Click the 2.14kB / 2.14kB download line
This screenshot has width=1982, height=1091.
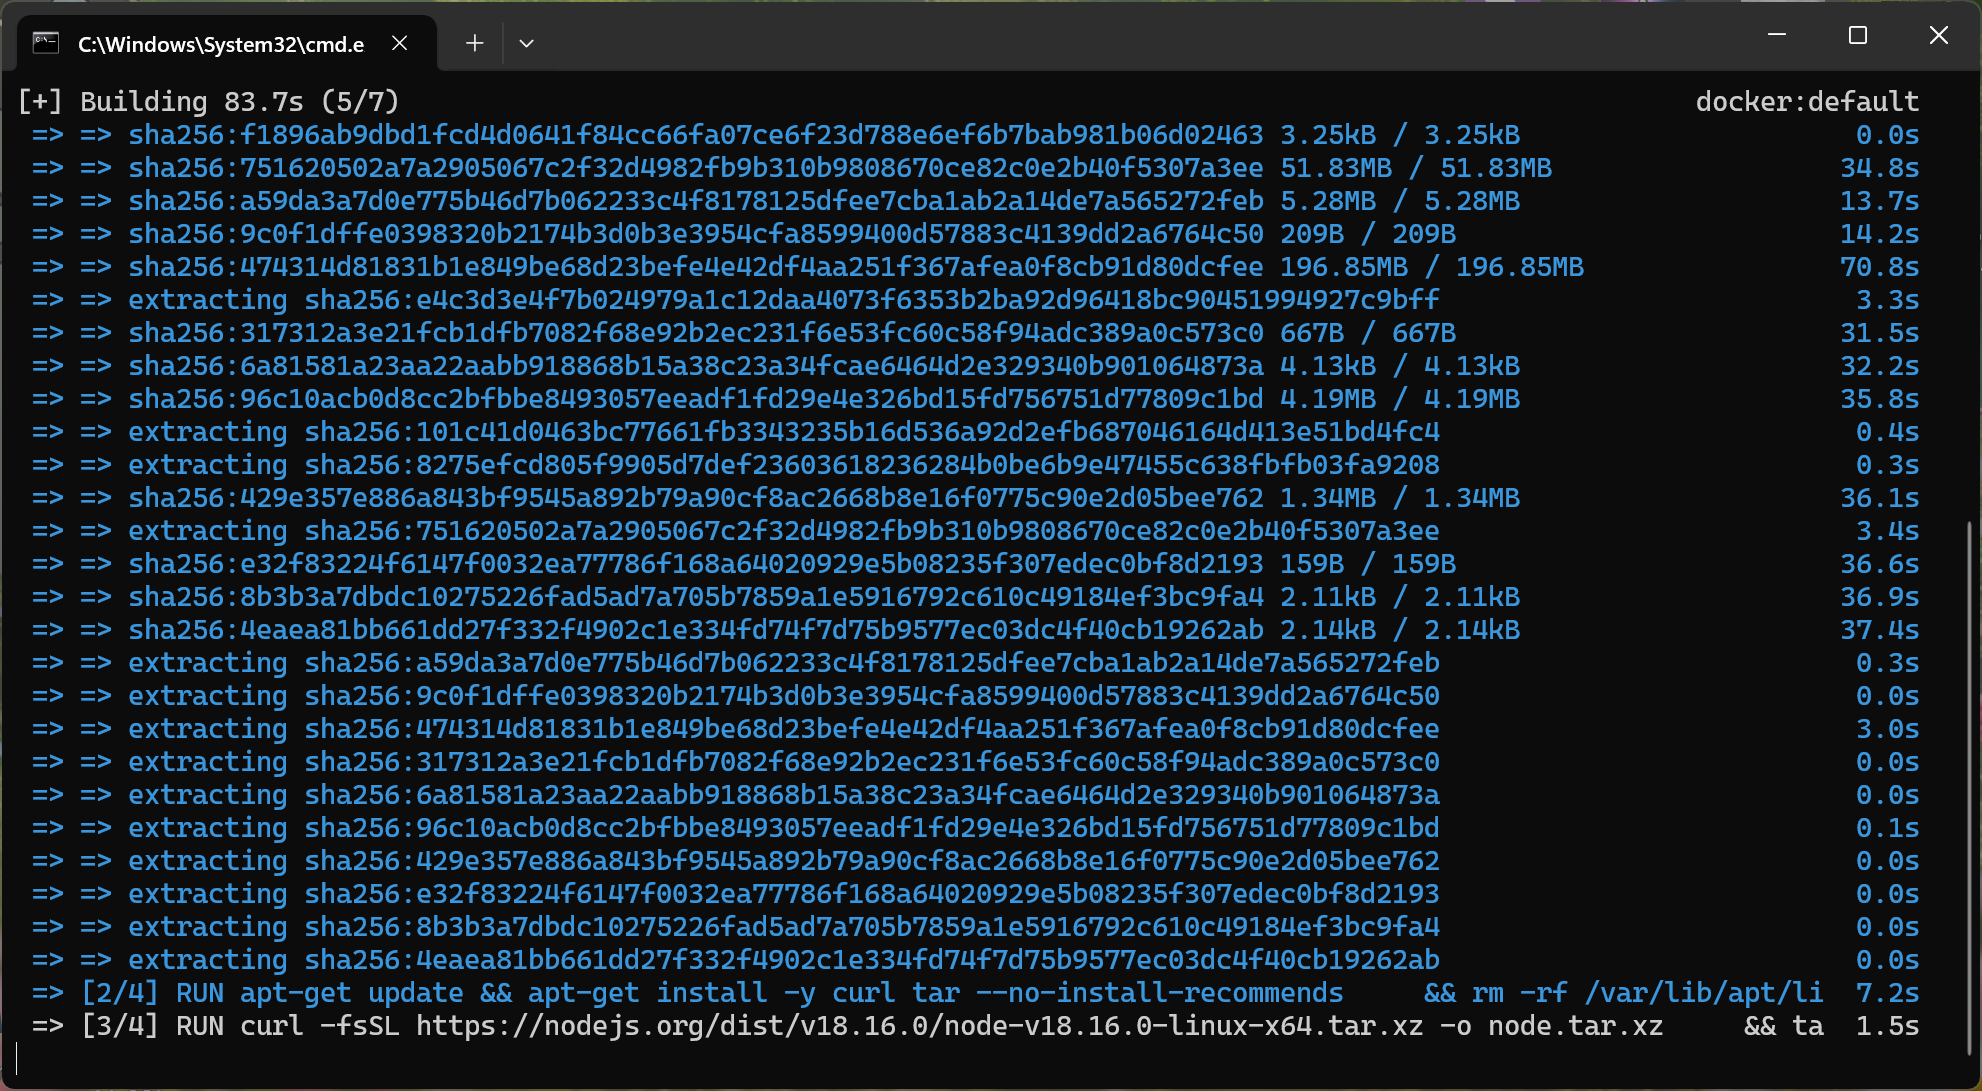point(975,629)
